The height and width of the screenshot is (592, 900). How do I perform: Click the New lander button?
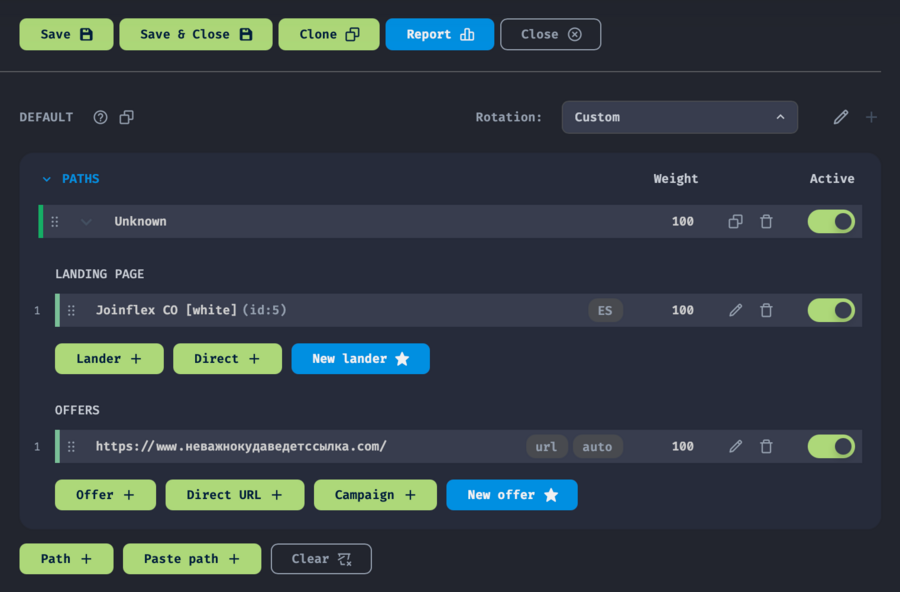[360, 359]
